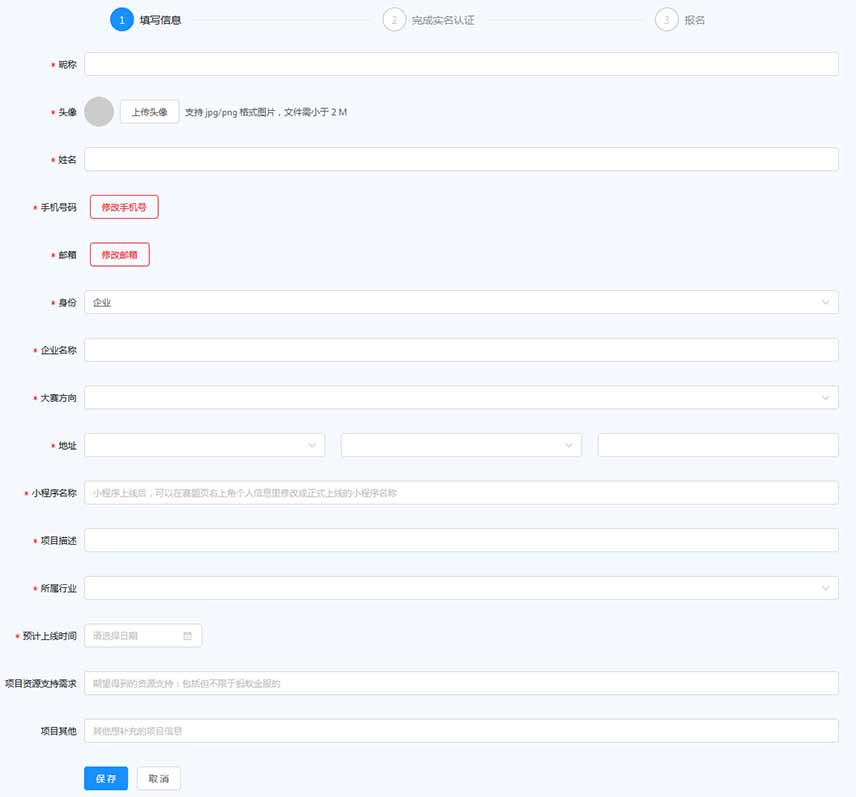
Task: Click step 2 circle 完成实名认证
Action: click(394, 20)
